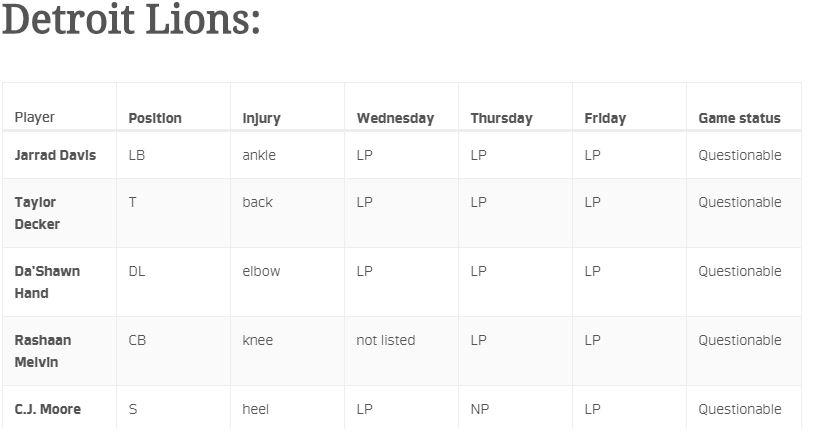Select the Player column header
This screenshot has width=819, height=429.
click(34, 117)
